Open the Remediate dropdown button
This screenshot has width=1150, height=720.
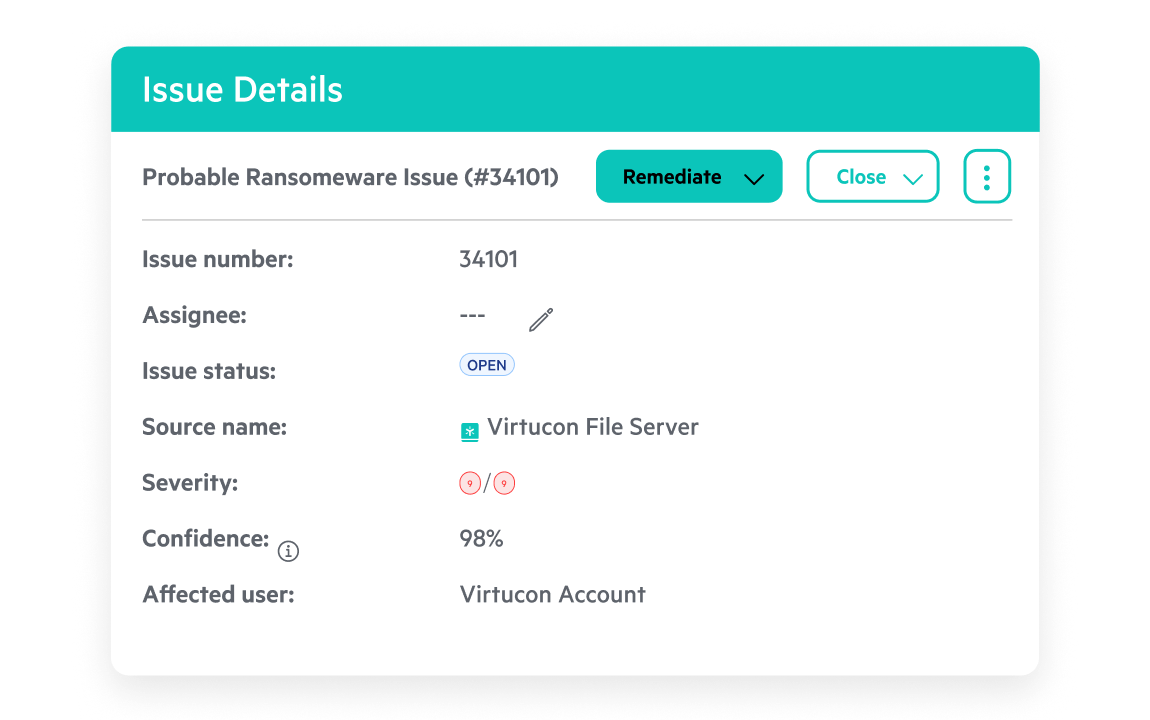coord(689,177)
